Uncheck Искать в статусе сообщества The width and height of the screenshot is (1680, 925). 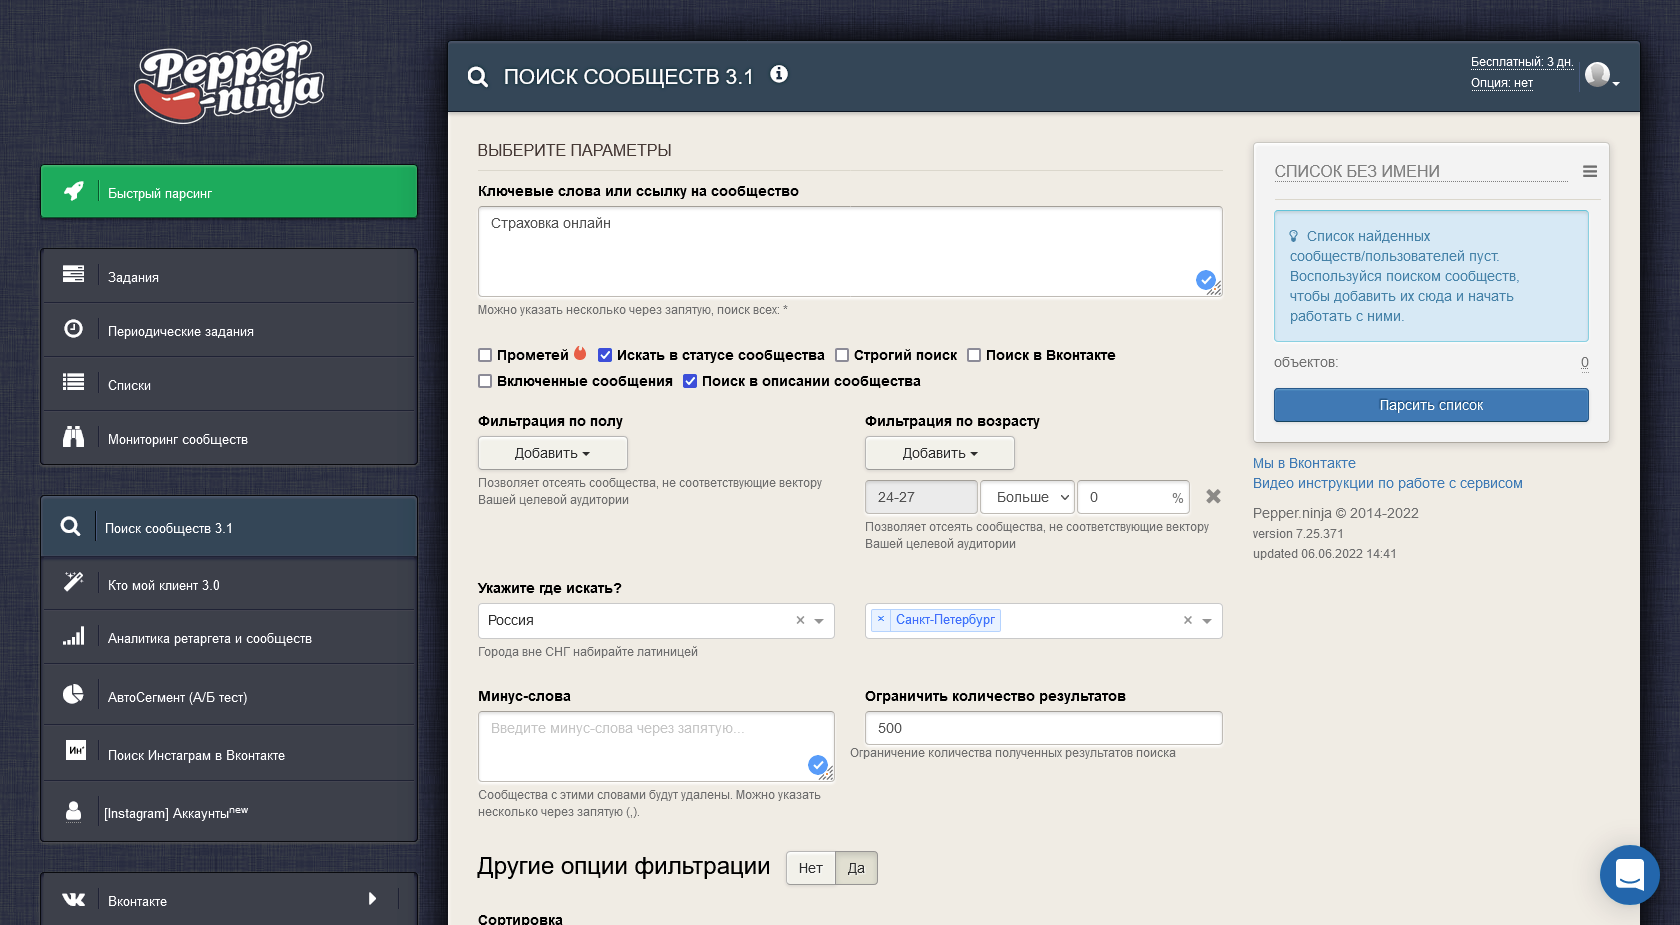(605, 355)
